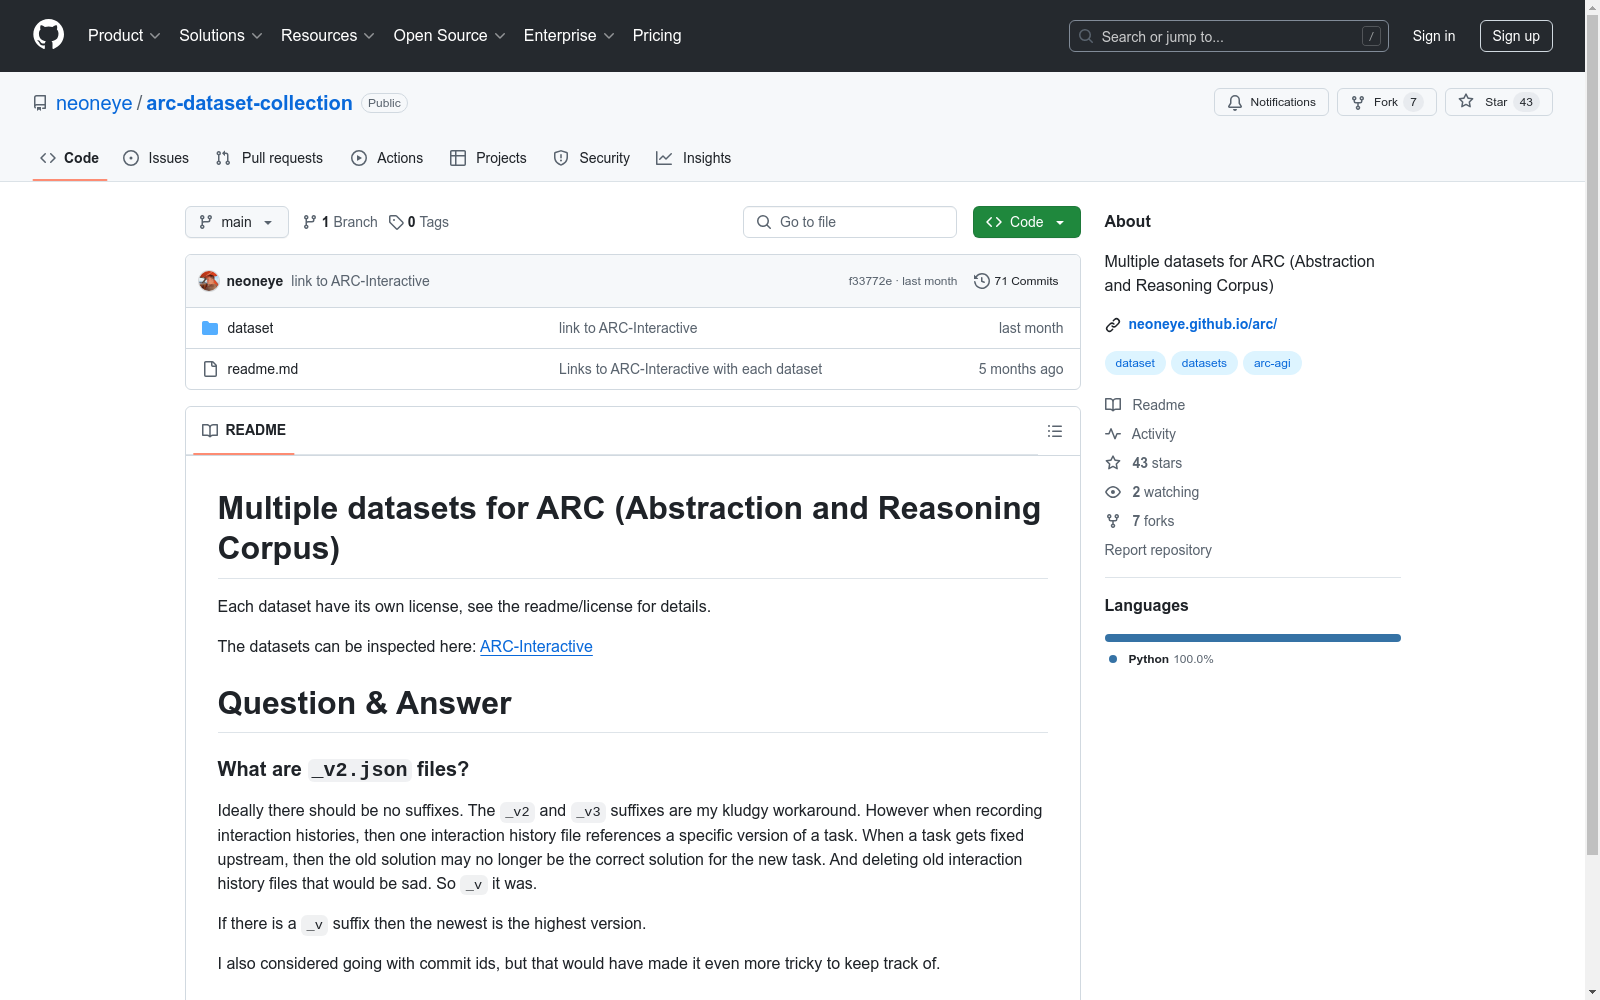Open the Python 100.0% language link
This screenshot has width=1600, height=1000.
(x=1161, y=659)
